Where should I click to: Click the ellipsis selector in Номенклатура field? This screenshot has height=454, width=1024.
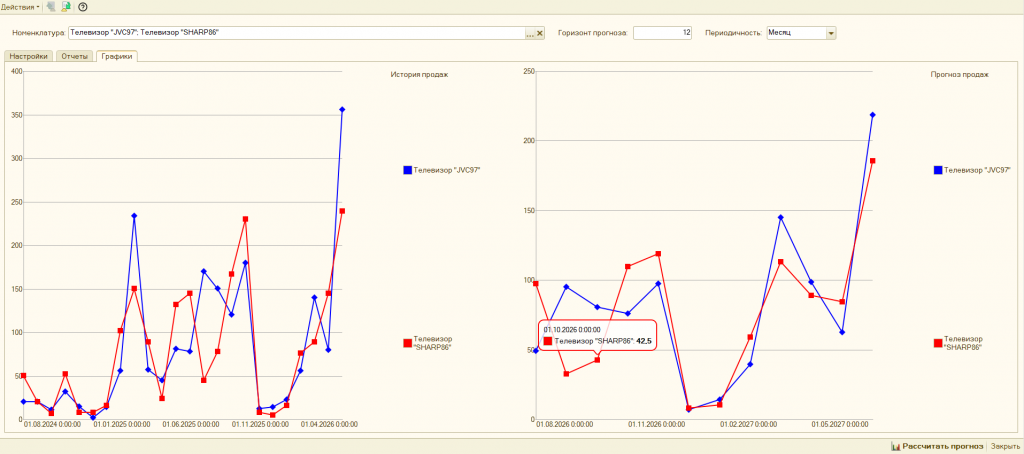[530, 33]
